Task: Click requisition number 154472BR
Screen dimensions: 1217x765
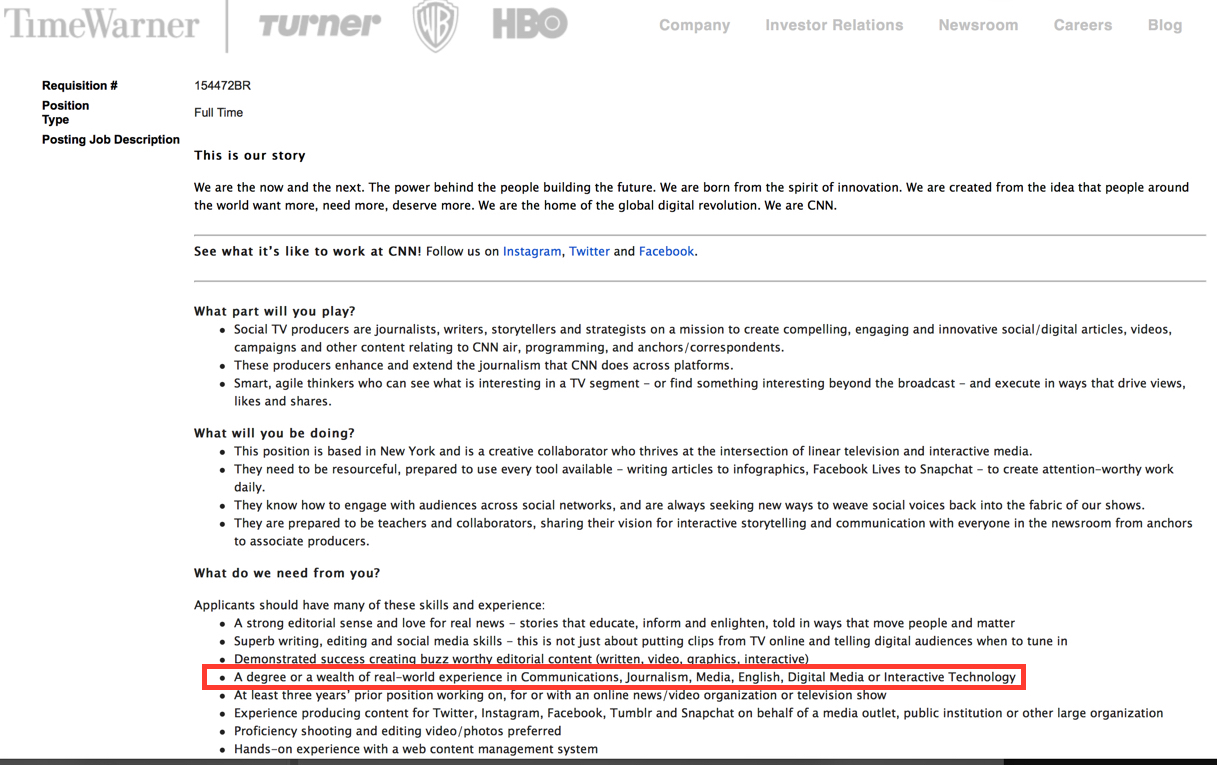Action: (x=222, y=86)
